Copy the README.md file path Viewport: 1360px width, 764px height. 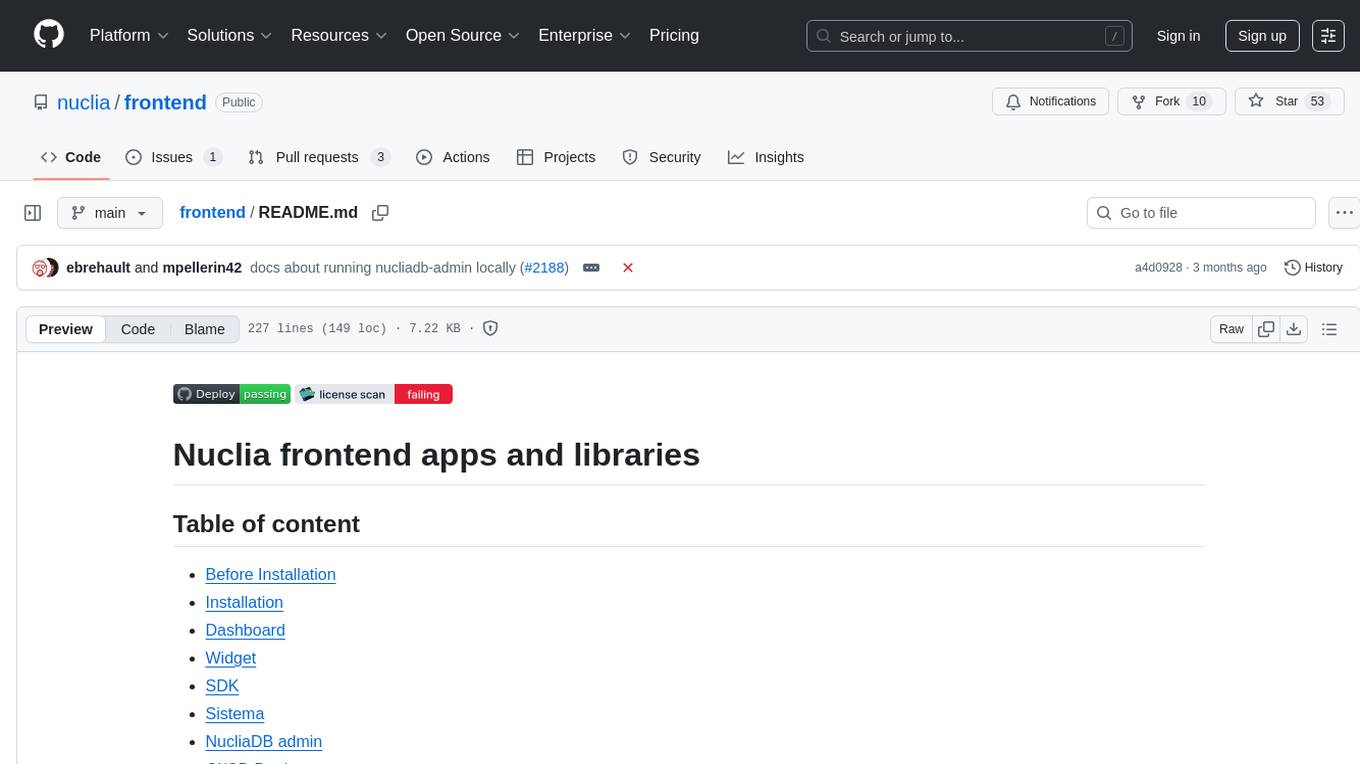(380, 213)
